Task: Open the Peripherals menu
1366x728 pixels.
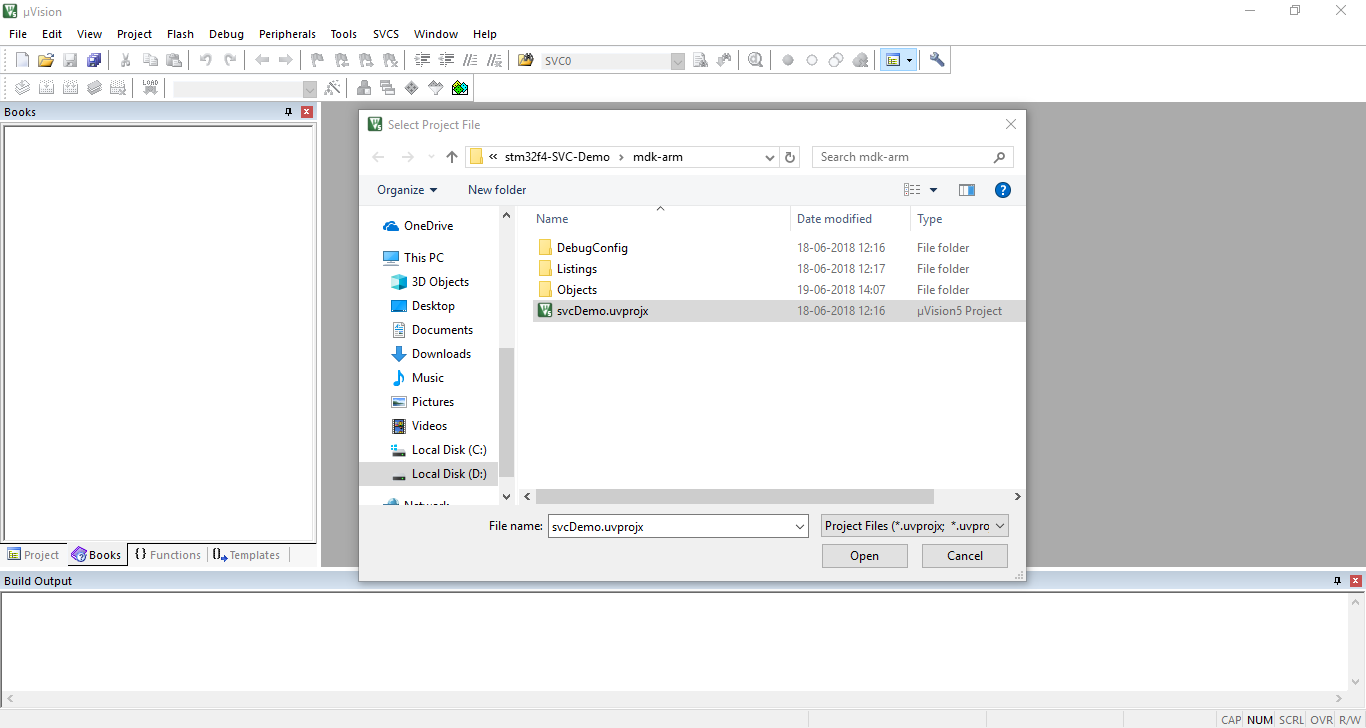Action: (287, 34)
